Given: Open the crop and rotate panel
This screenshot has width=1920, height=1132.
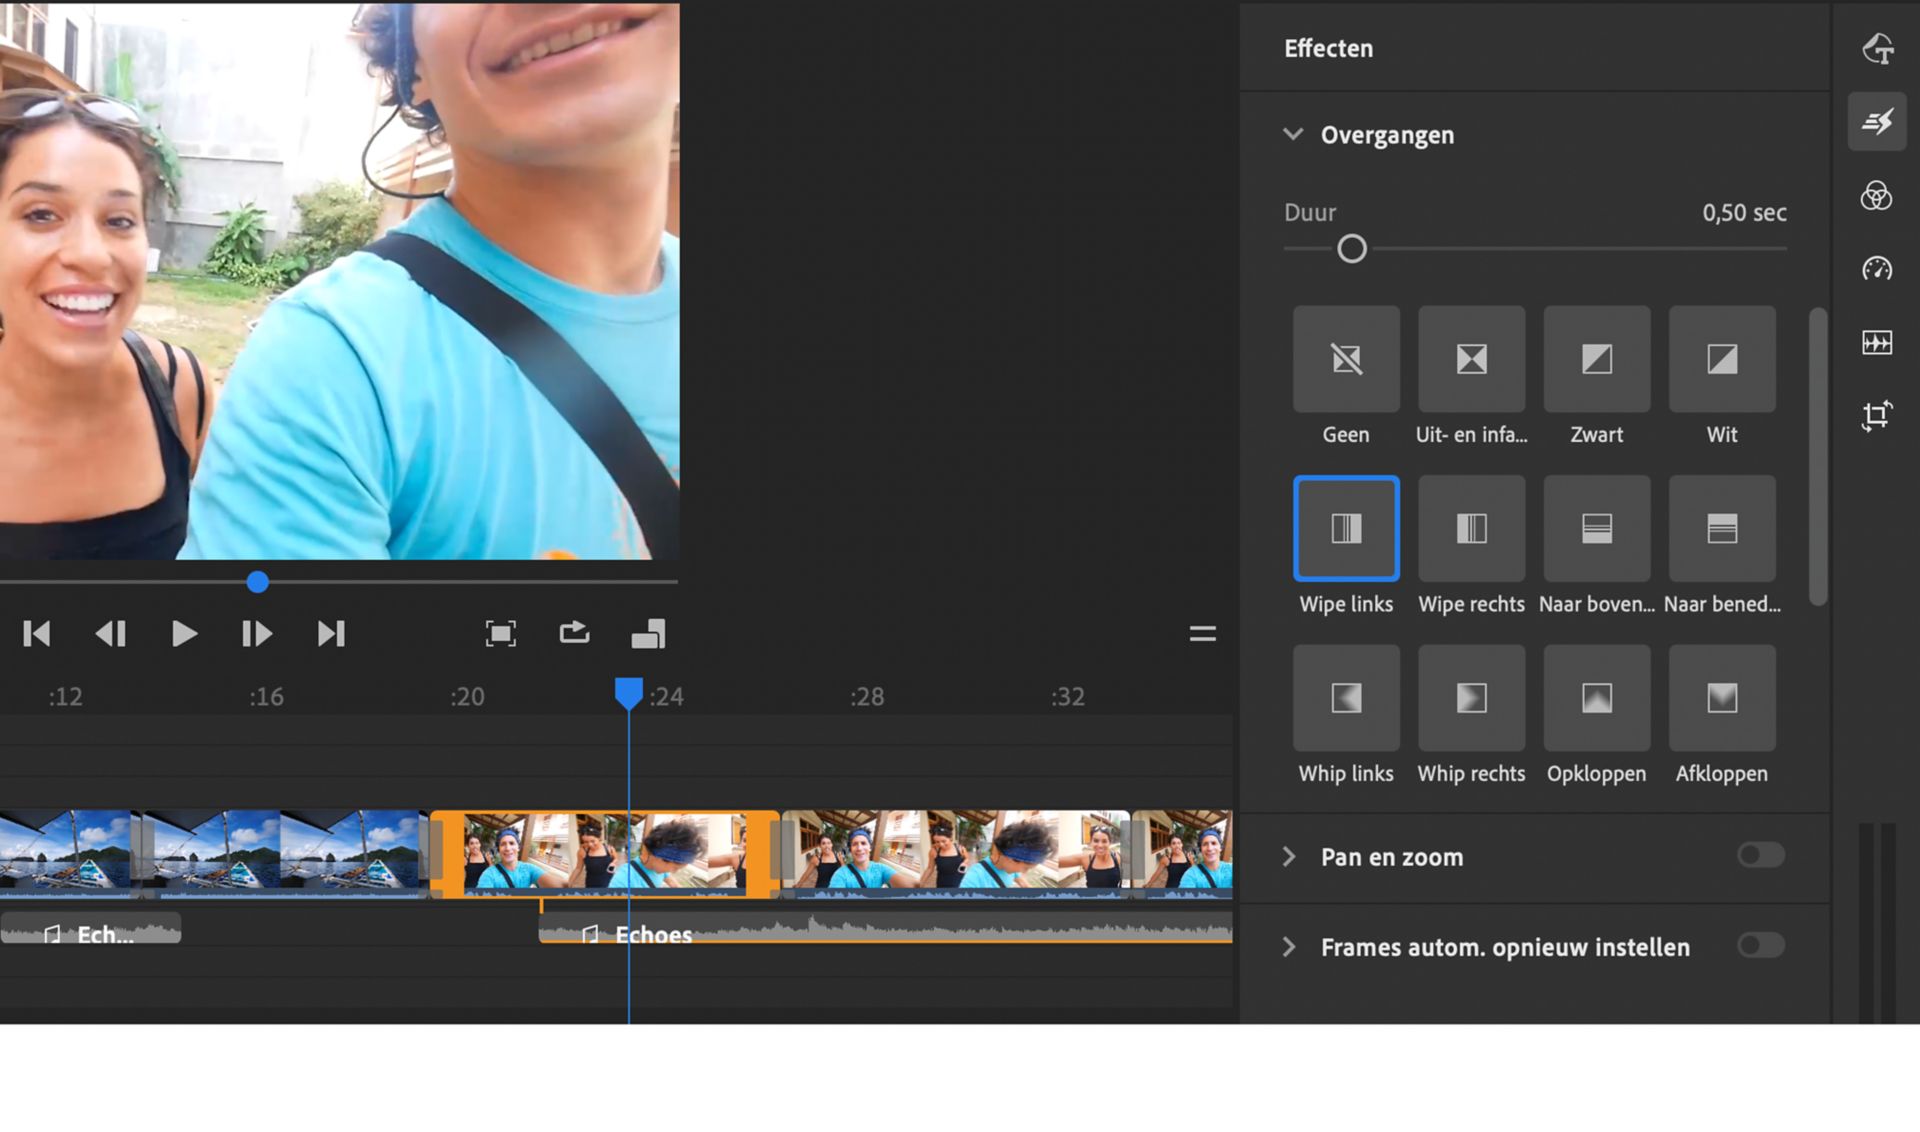Looking at the screenshot, I should pyautogui.click(x=1876, y=416).
